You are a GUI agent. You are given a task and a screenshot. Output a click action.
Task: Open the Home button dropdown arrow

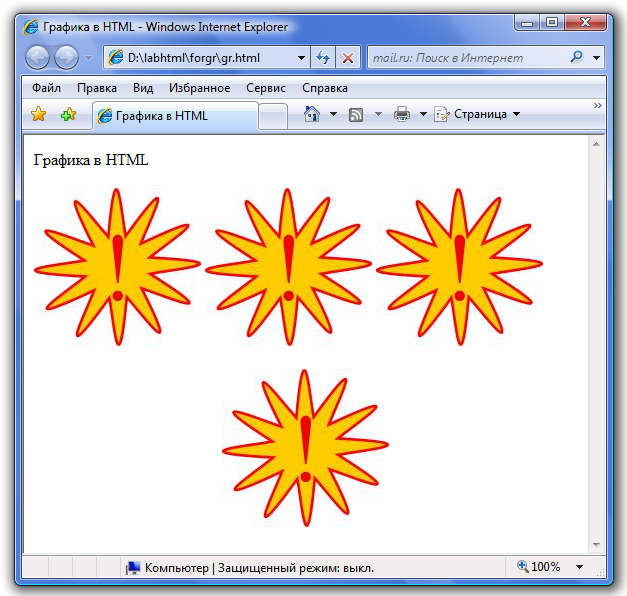(333, 114)
